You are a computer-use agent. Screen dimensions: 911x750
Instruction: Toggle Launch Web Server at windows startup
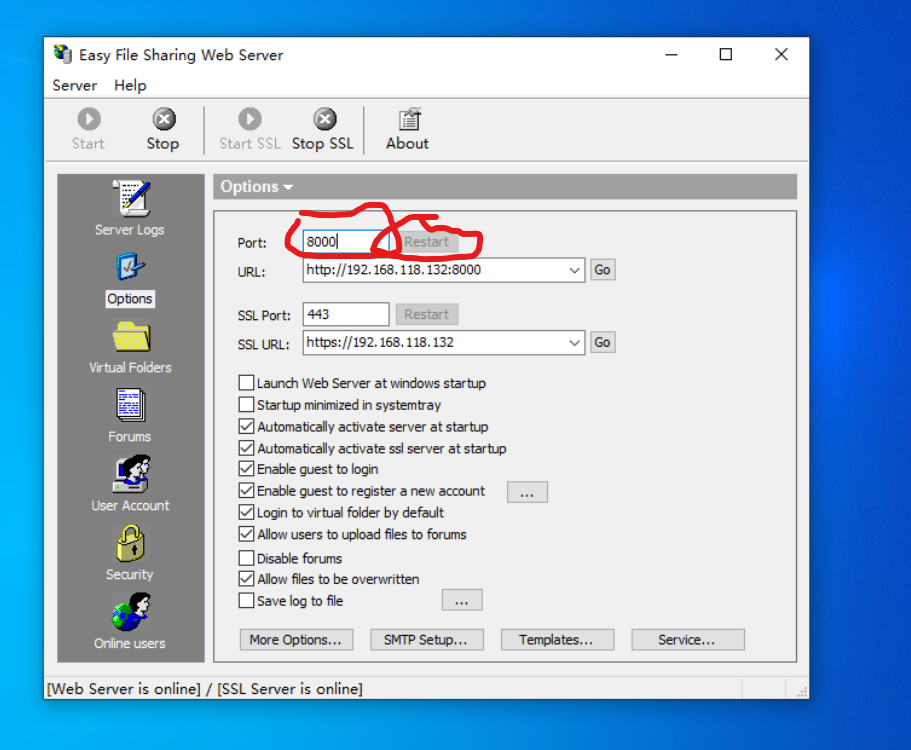coord(246,383)
